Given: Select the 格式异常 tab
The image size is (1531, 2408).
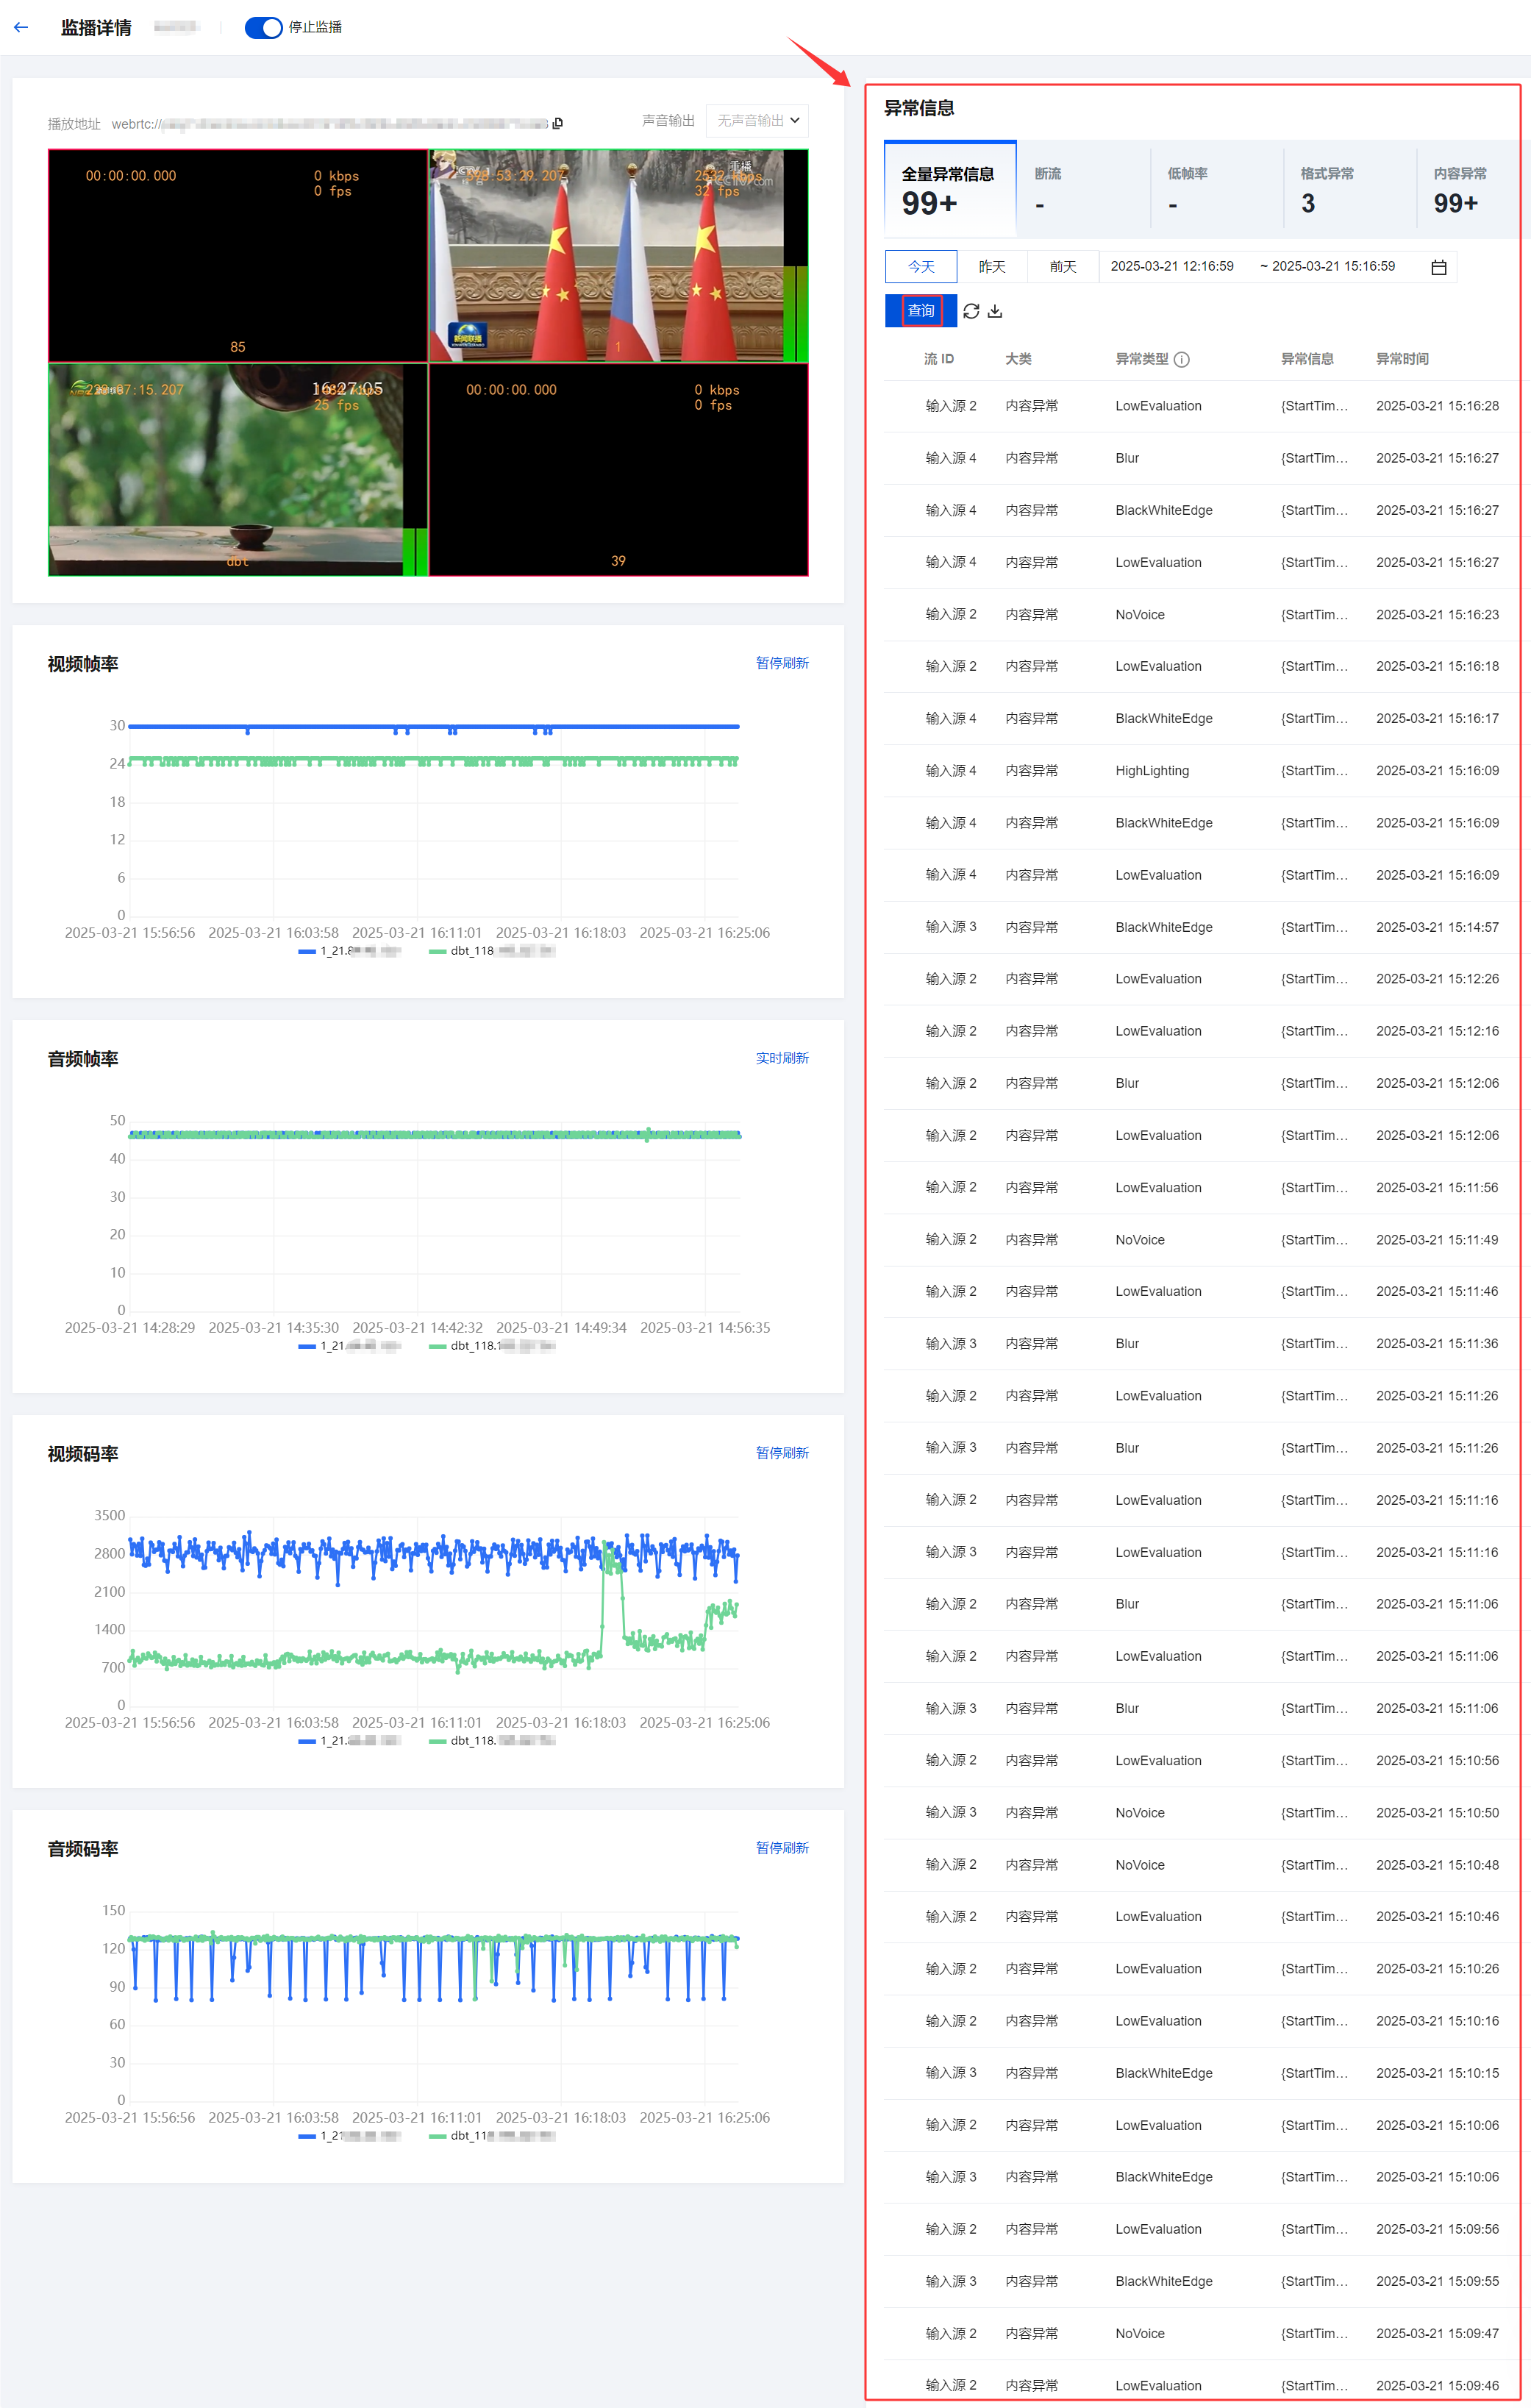Looking at the screenshot, I should point(1349,189).
